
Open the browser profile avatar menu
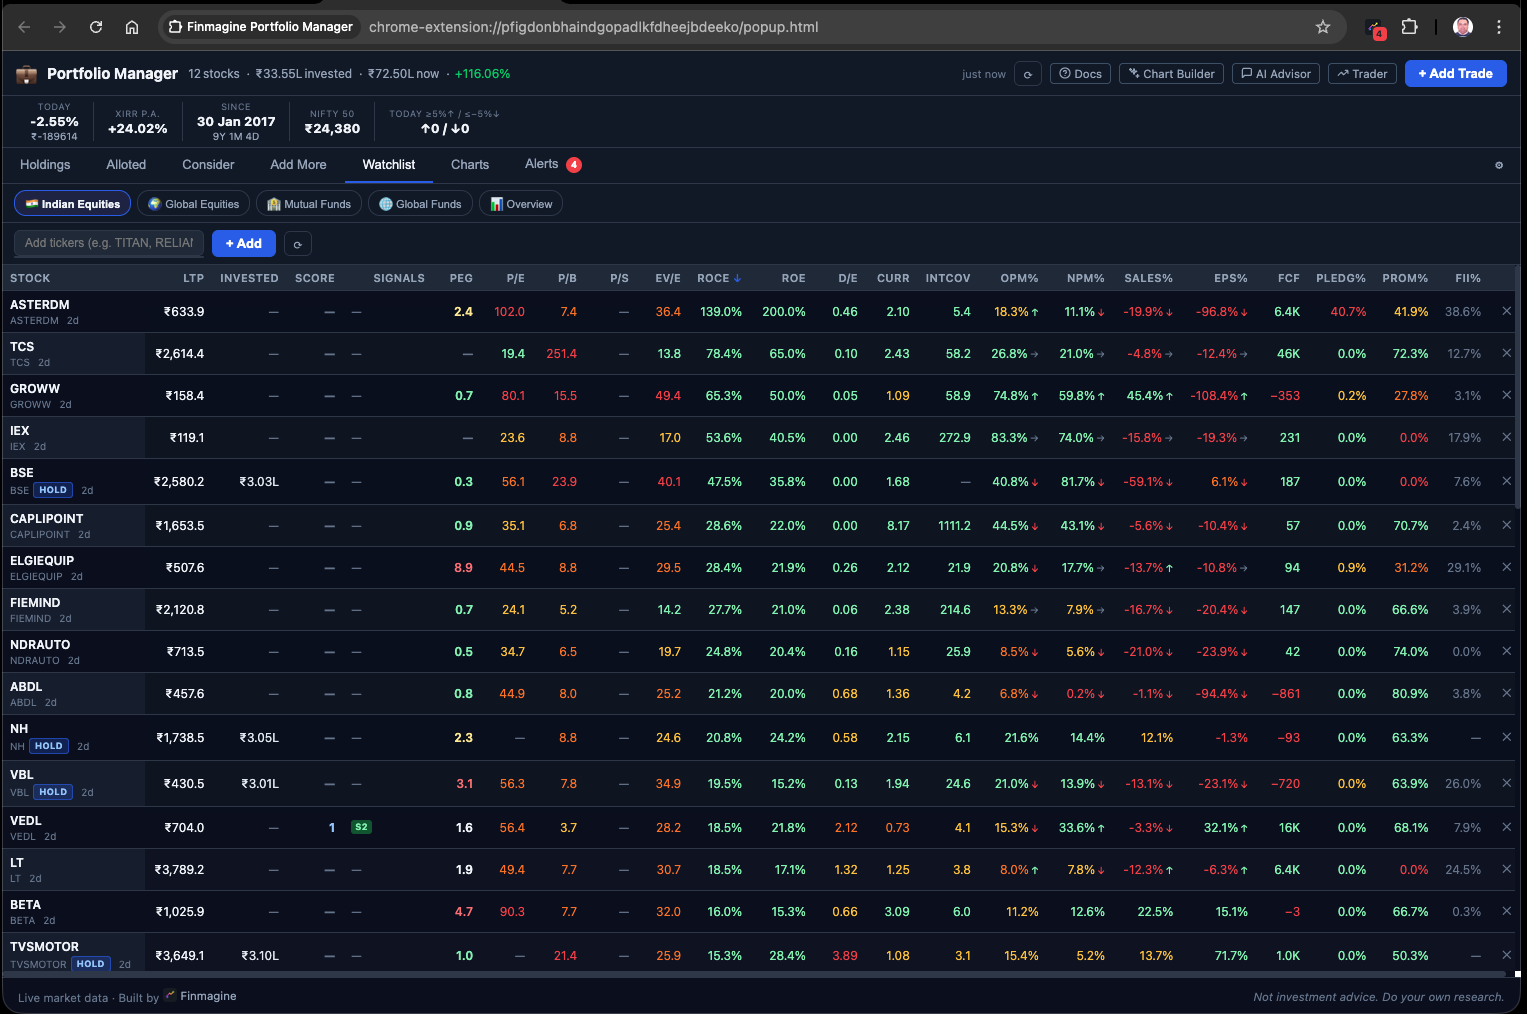[1462, 27]
